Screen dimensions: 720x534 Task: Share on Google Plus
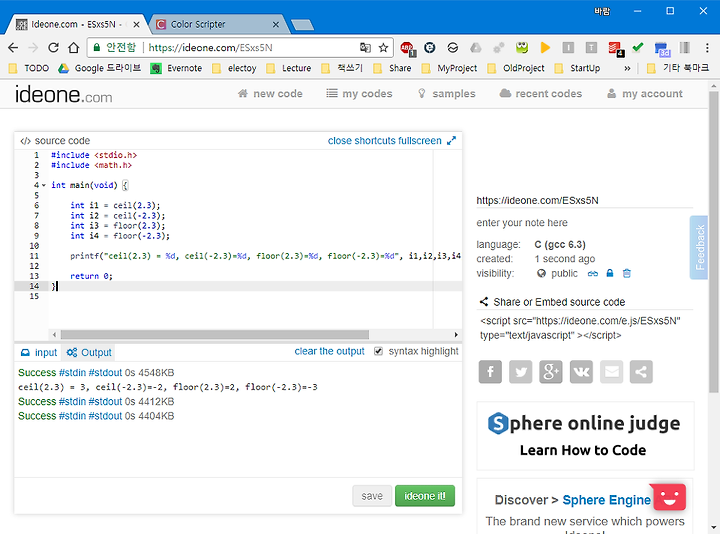551,371
